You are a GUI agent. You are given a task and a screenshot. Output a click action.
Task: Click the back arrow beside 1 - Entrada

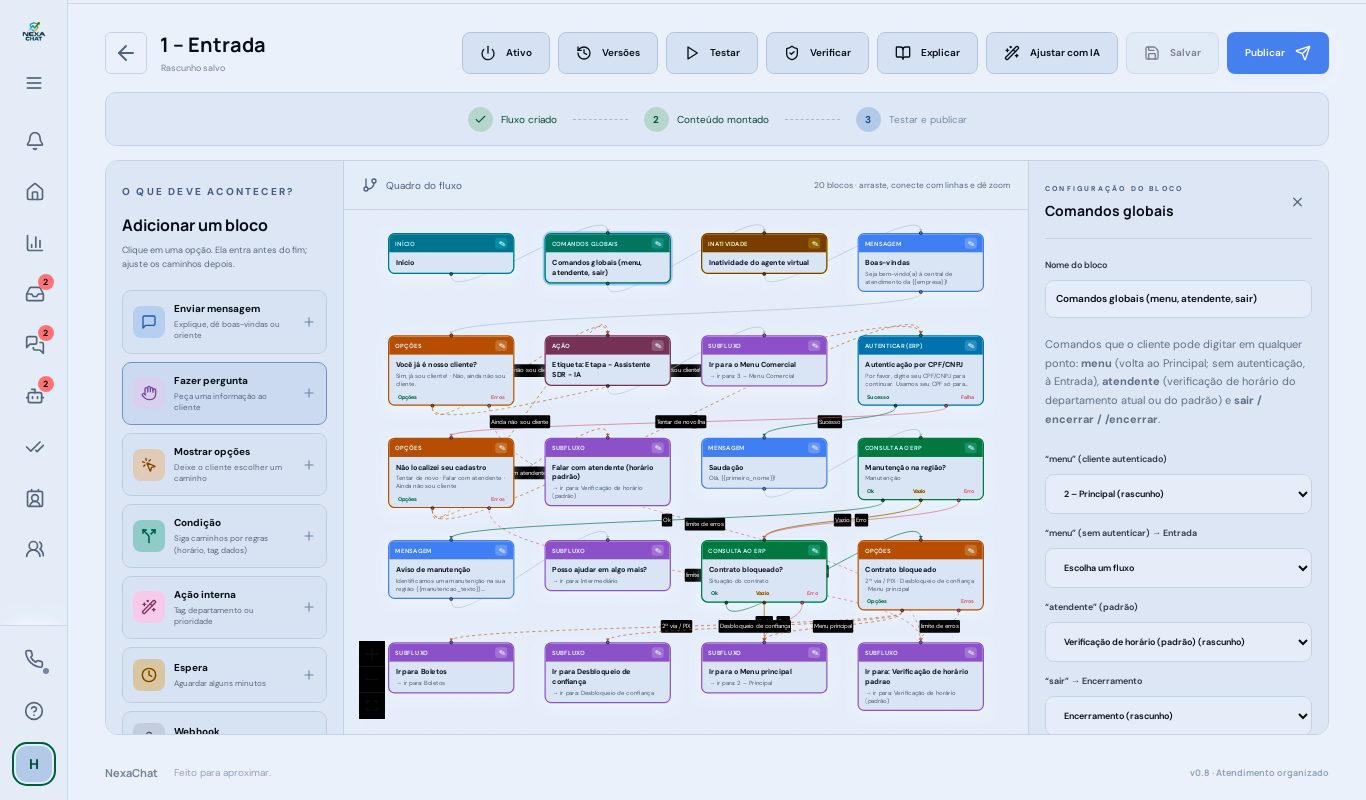(x=126, y=53)
